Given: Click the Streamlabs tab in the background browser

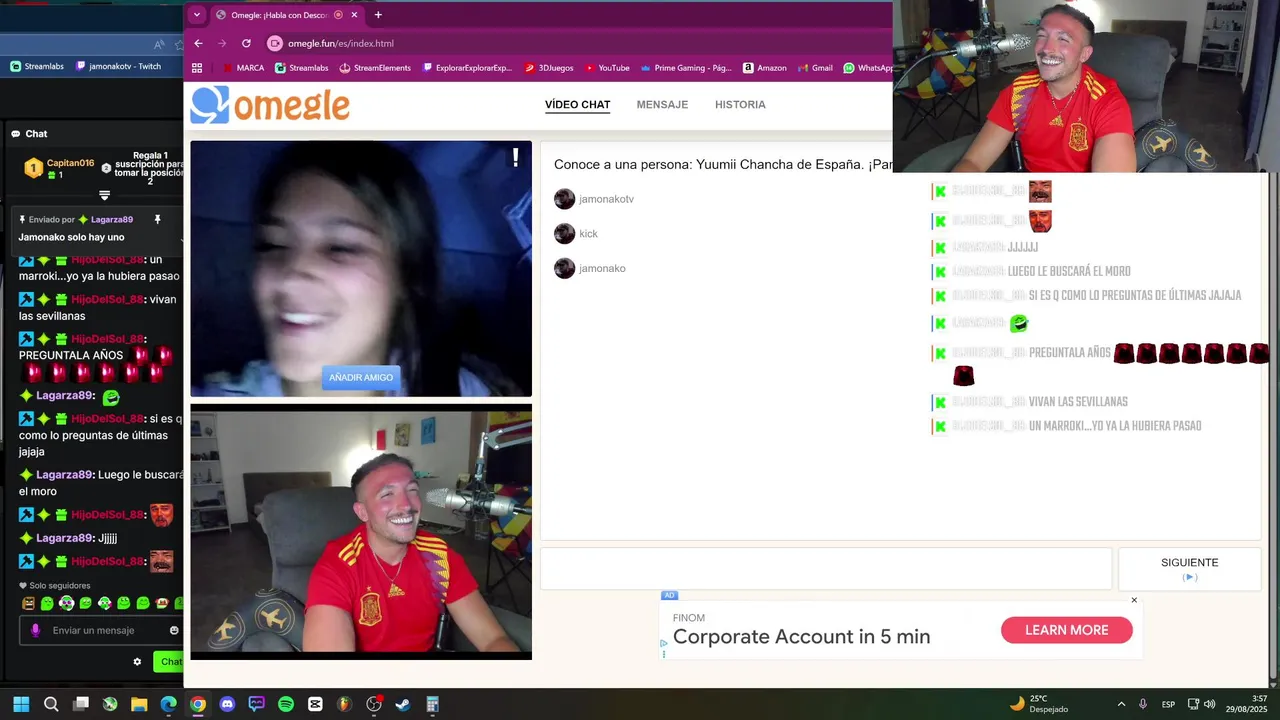Looking at the screenshot, I should pos(37,66).
